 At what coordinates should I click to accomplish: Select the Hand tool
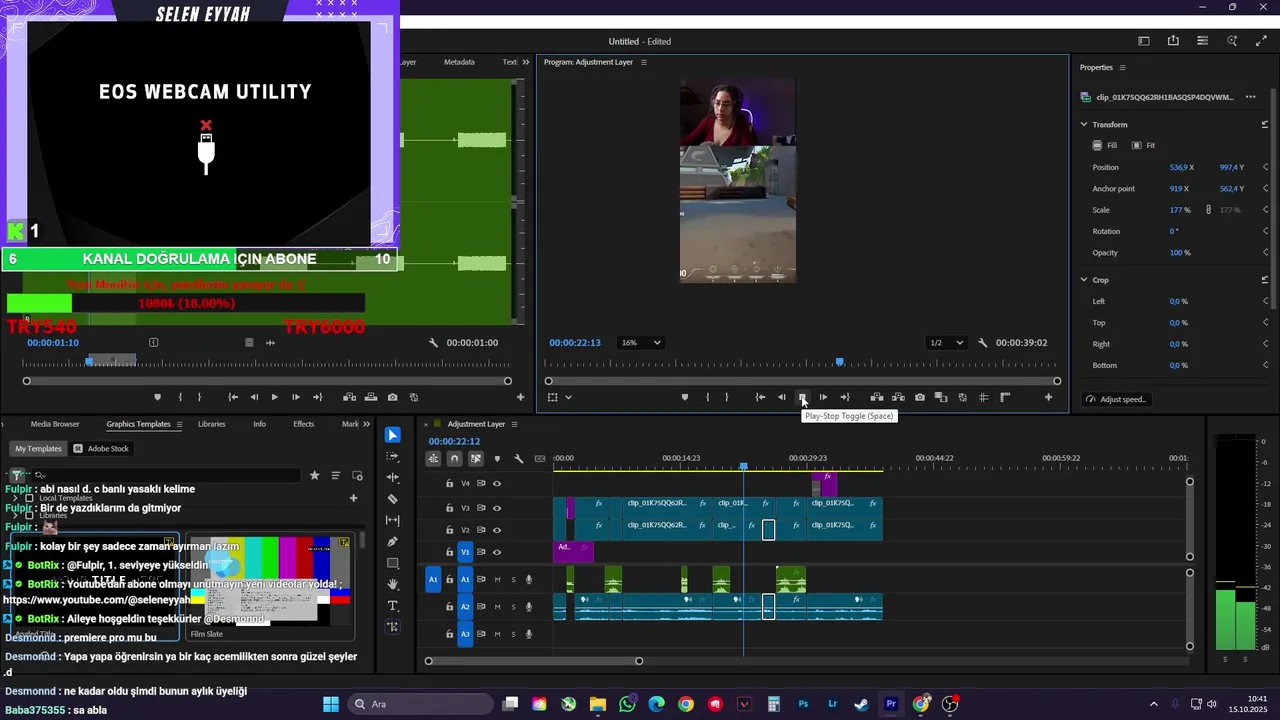[x=393, y=584]
